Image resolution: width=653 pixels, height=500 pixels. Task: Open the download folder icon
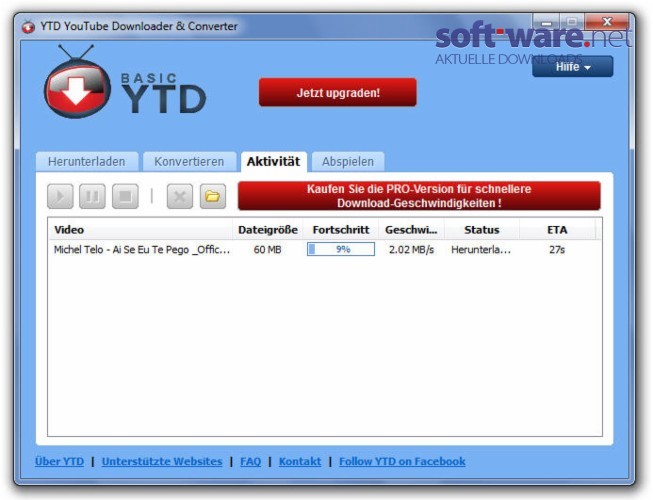tap(213, 196)
